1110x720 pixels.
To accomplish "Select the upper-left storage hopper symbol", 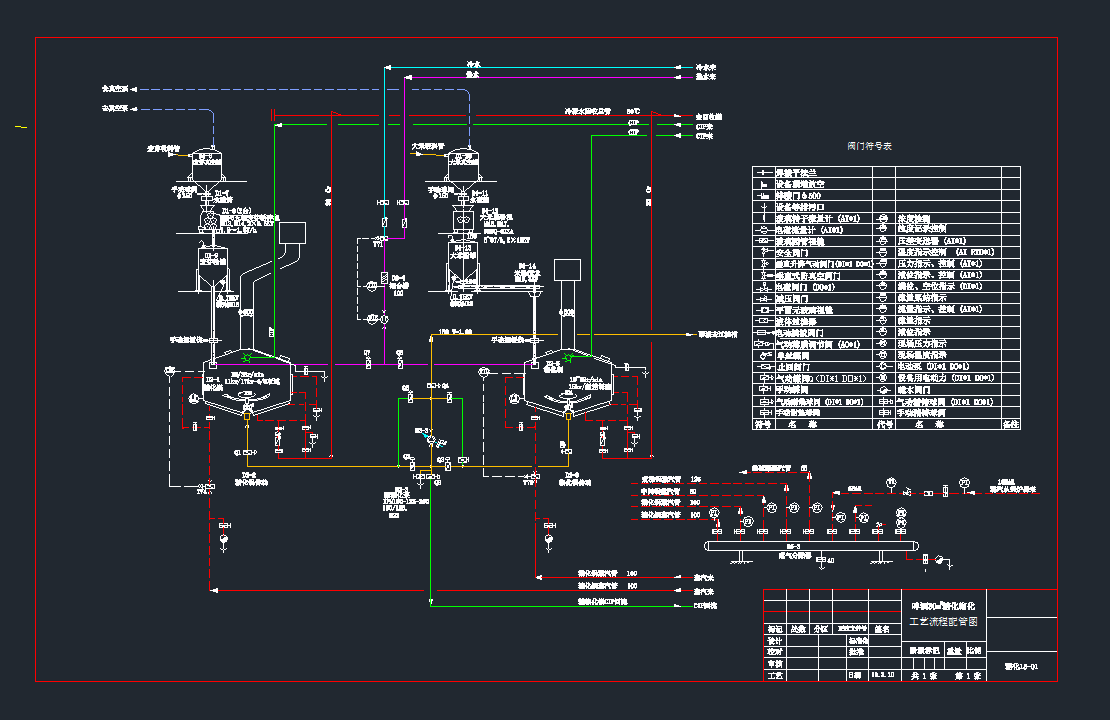I will [x=206, y=164].
